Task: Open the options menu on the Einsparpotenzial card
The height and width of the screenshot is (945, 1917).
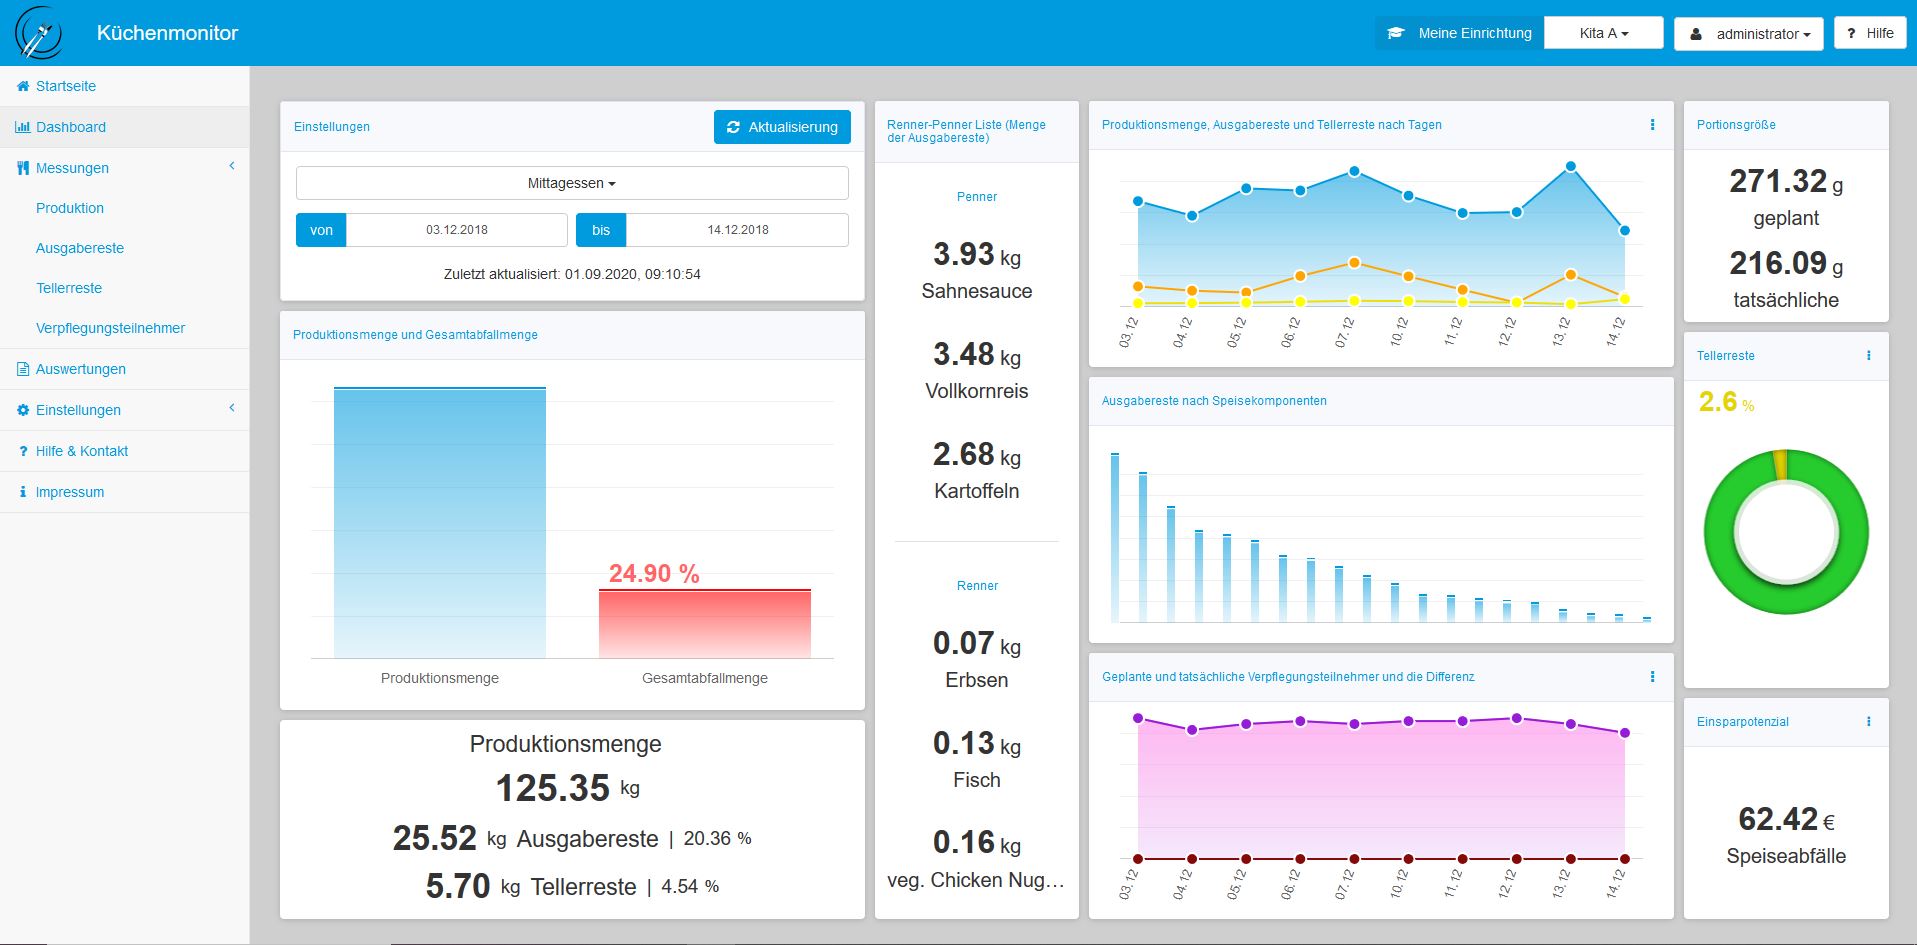Action: coord(1868,722)
